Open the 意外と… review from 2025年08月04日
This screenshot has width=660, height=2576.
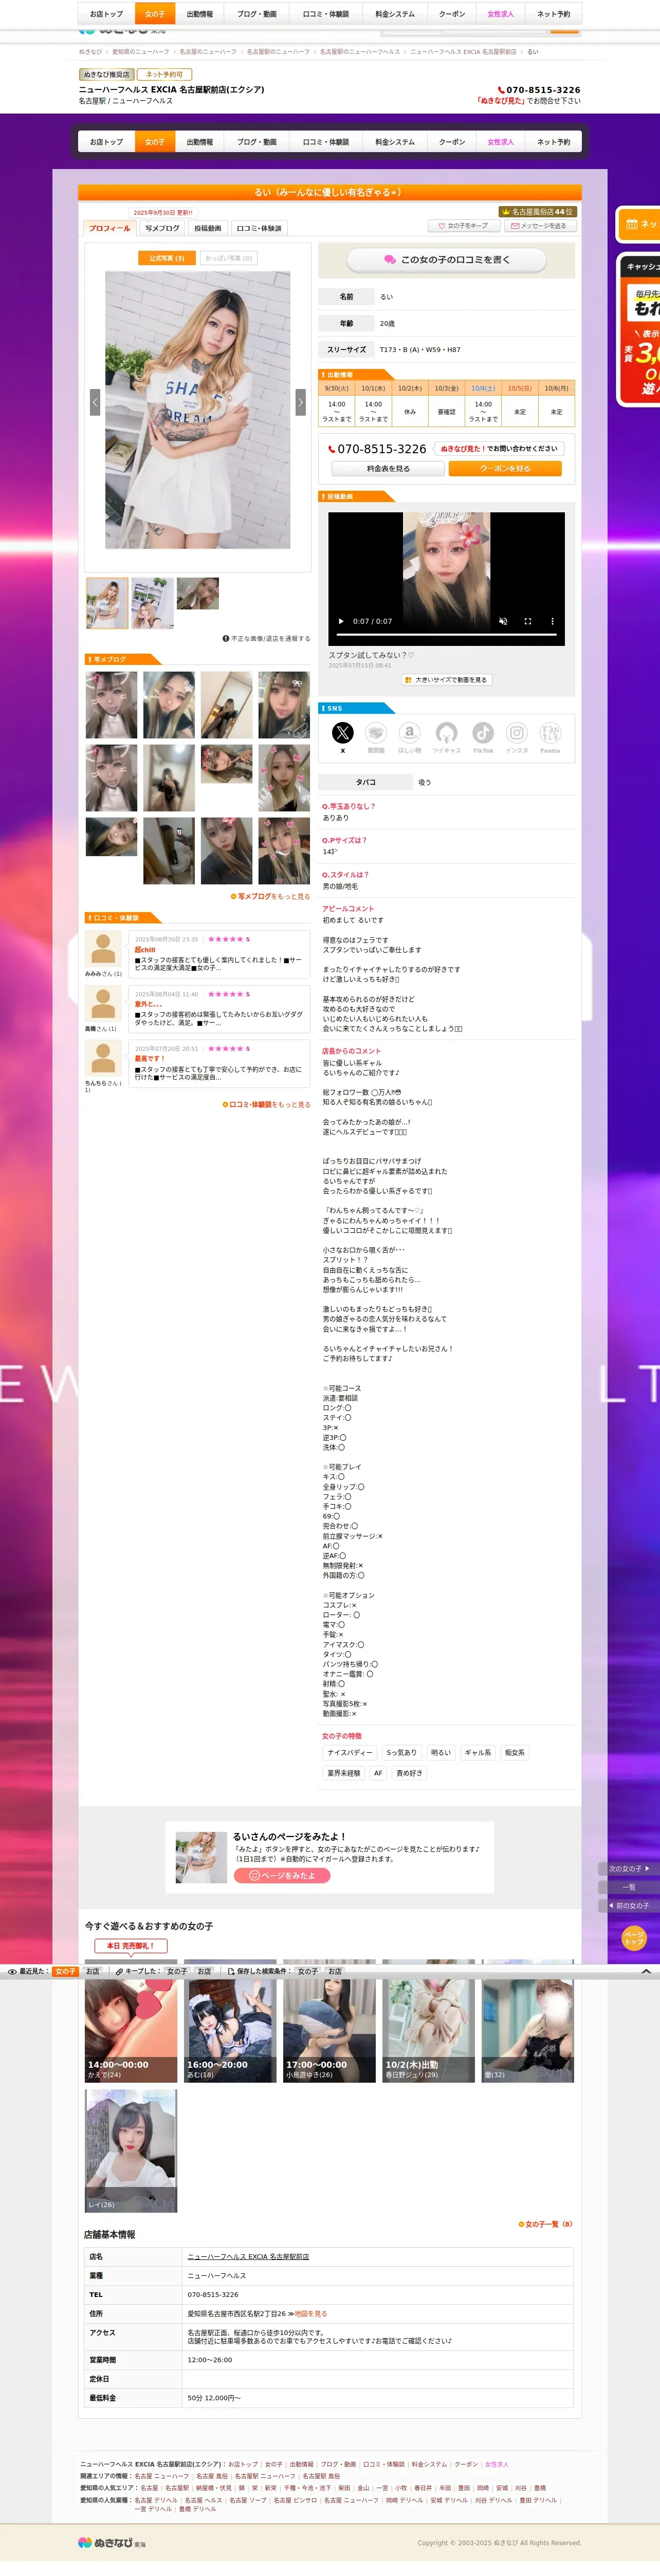[219, 1009]
